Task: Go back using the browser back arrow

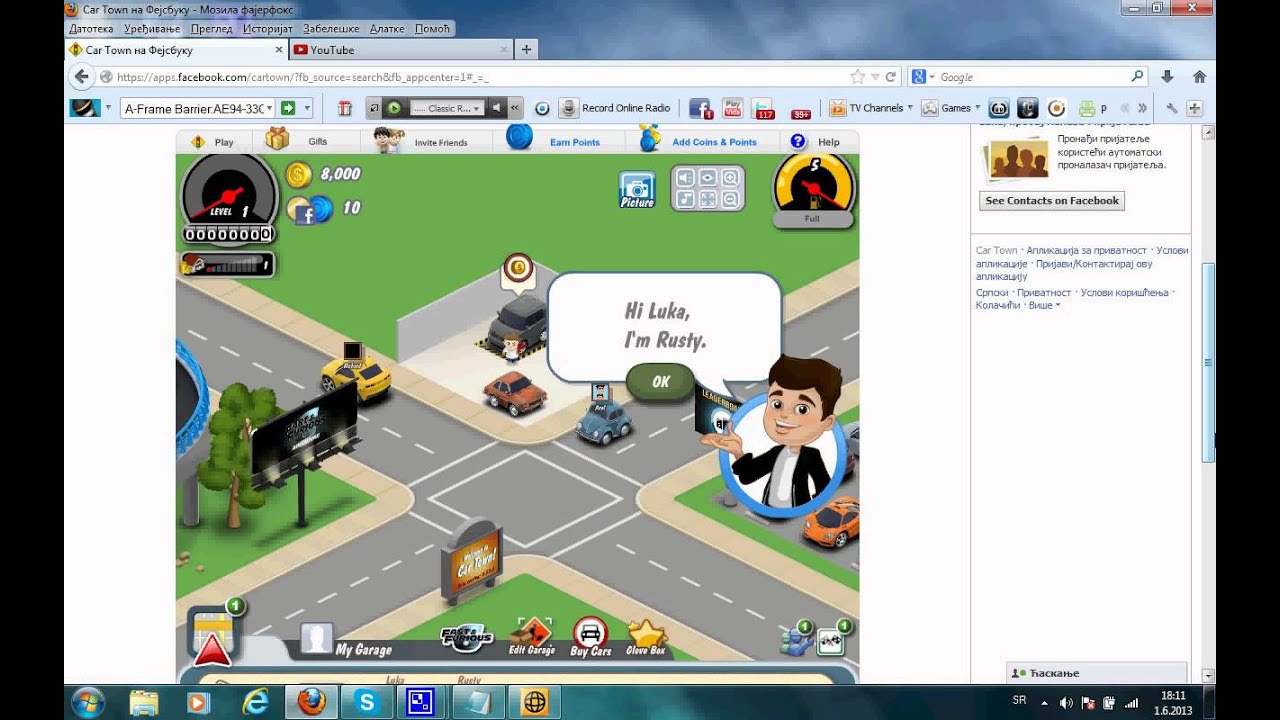Action: (x=82, y=77)
